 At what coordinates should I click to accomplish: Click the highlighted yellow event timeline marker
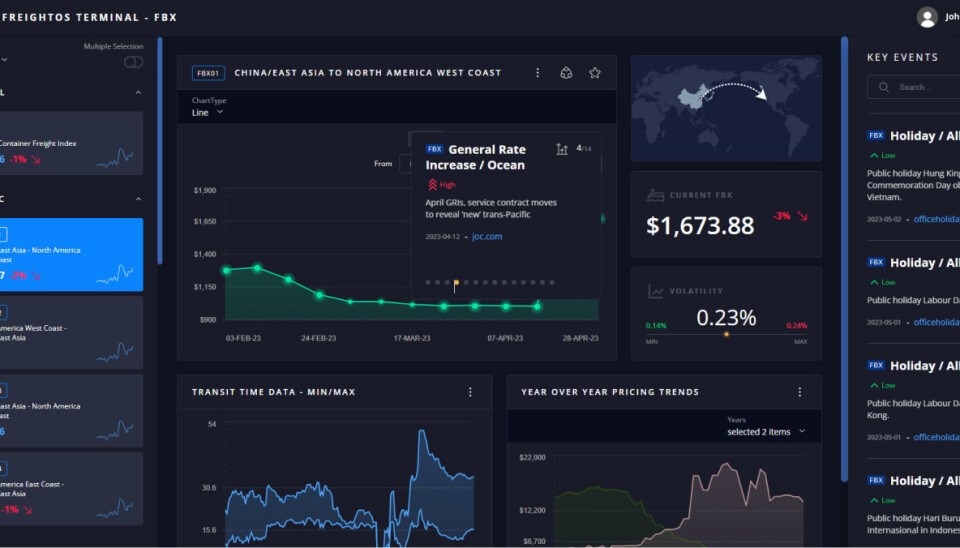(456, 283)
